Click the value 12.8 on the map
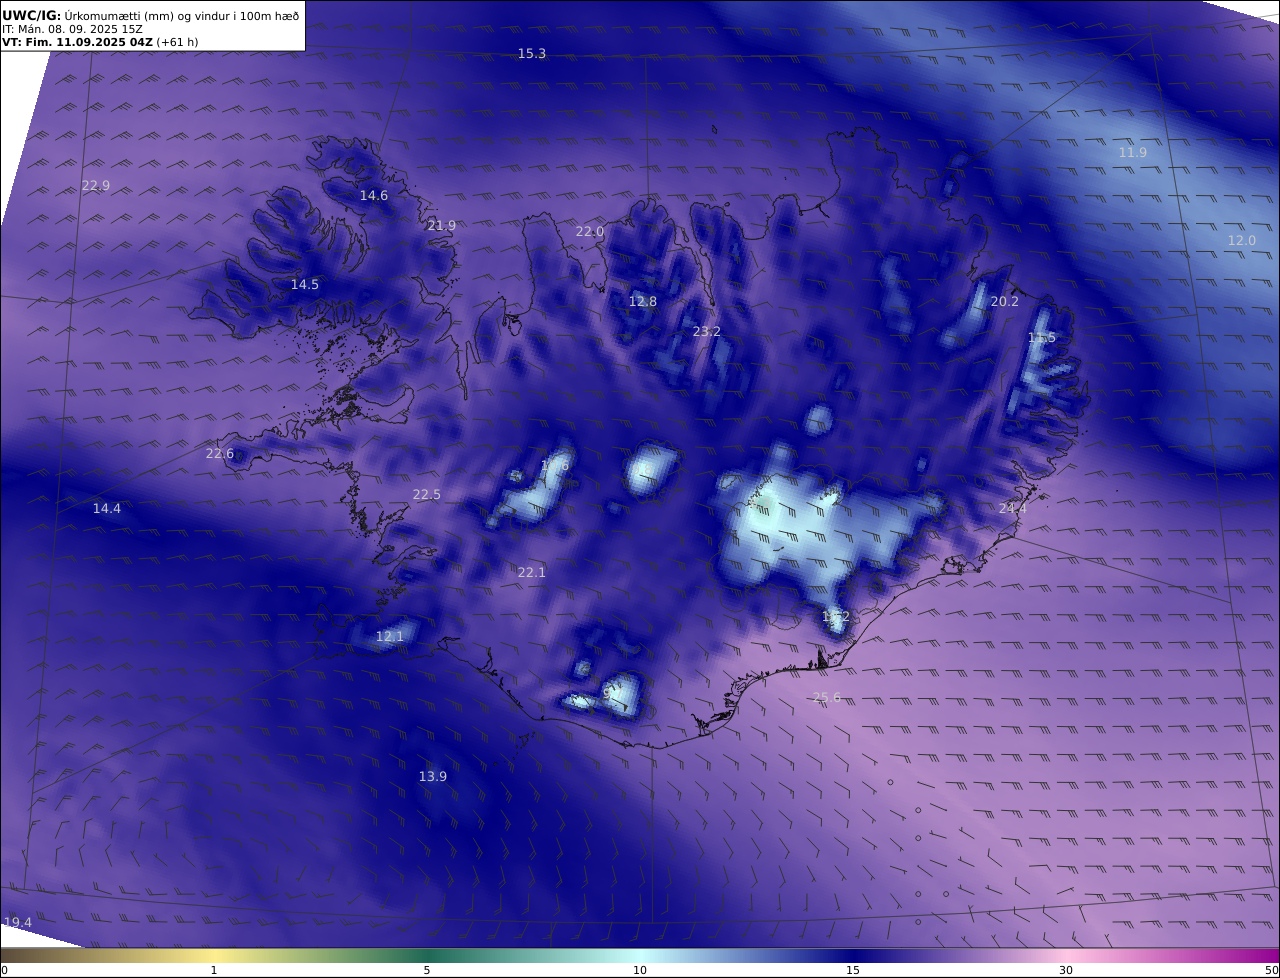 point(643,302)
